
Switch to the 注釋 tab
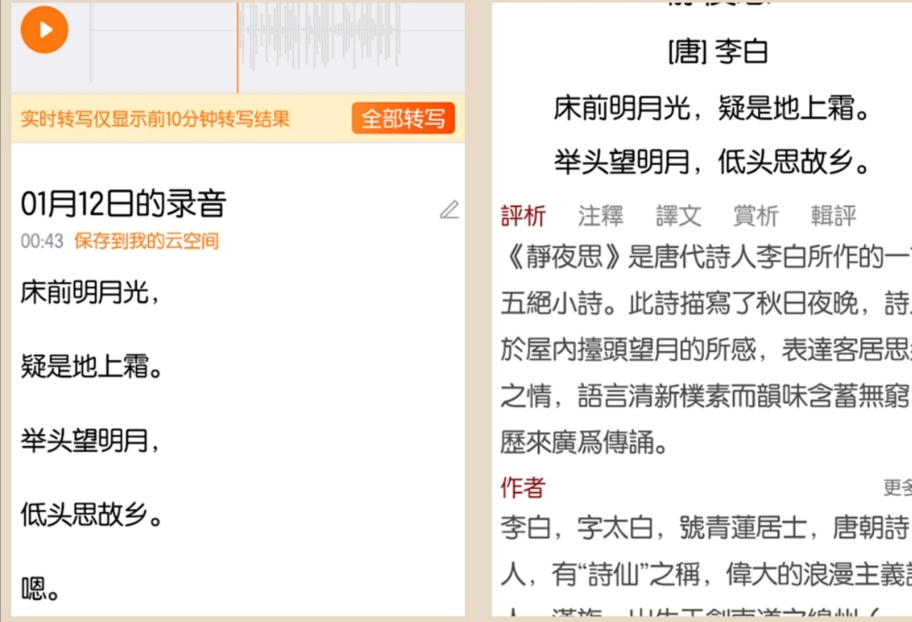click(600, 216)
